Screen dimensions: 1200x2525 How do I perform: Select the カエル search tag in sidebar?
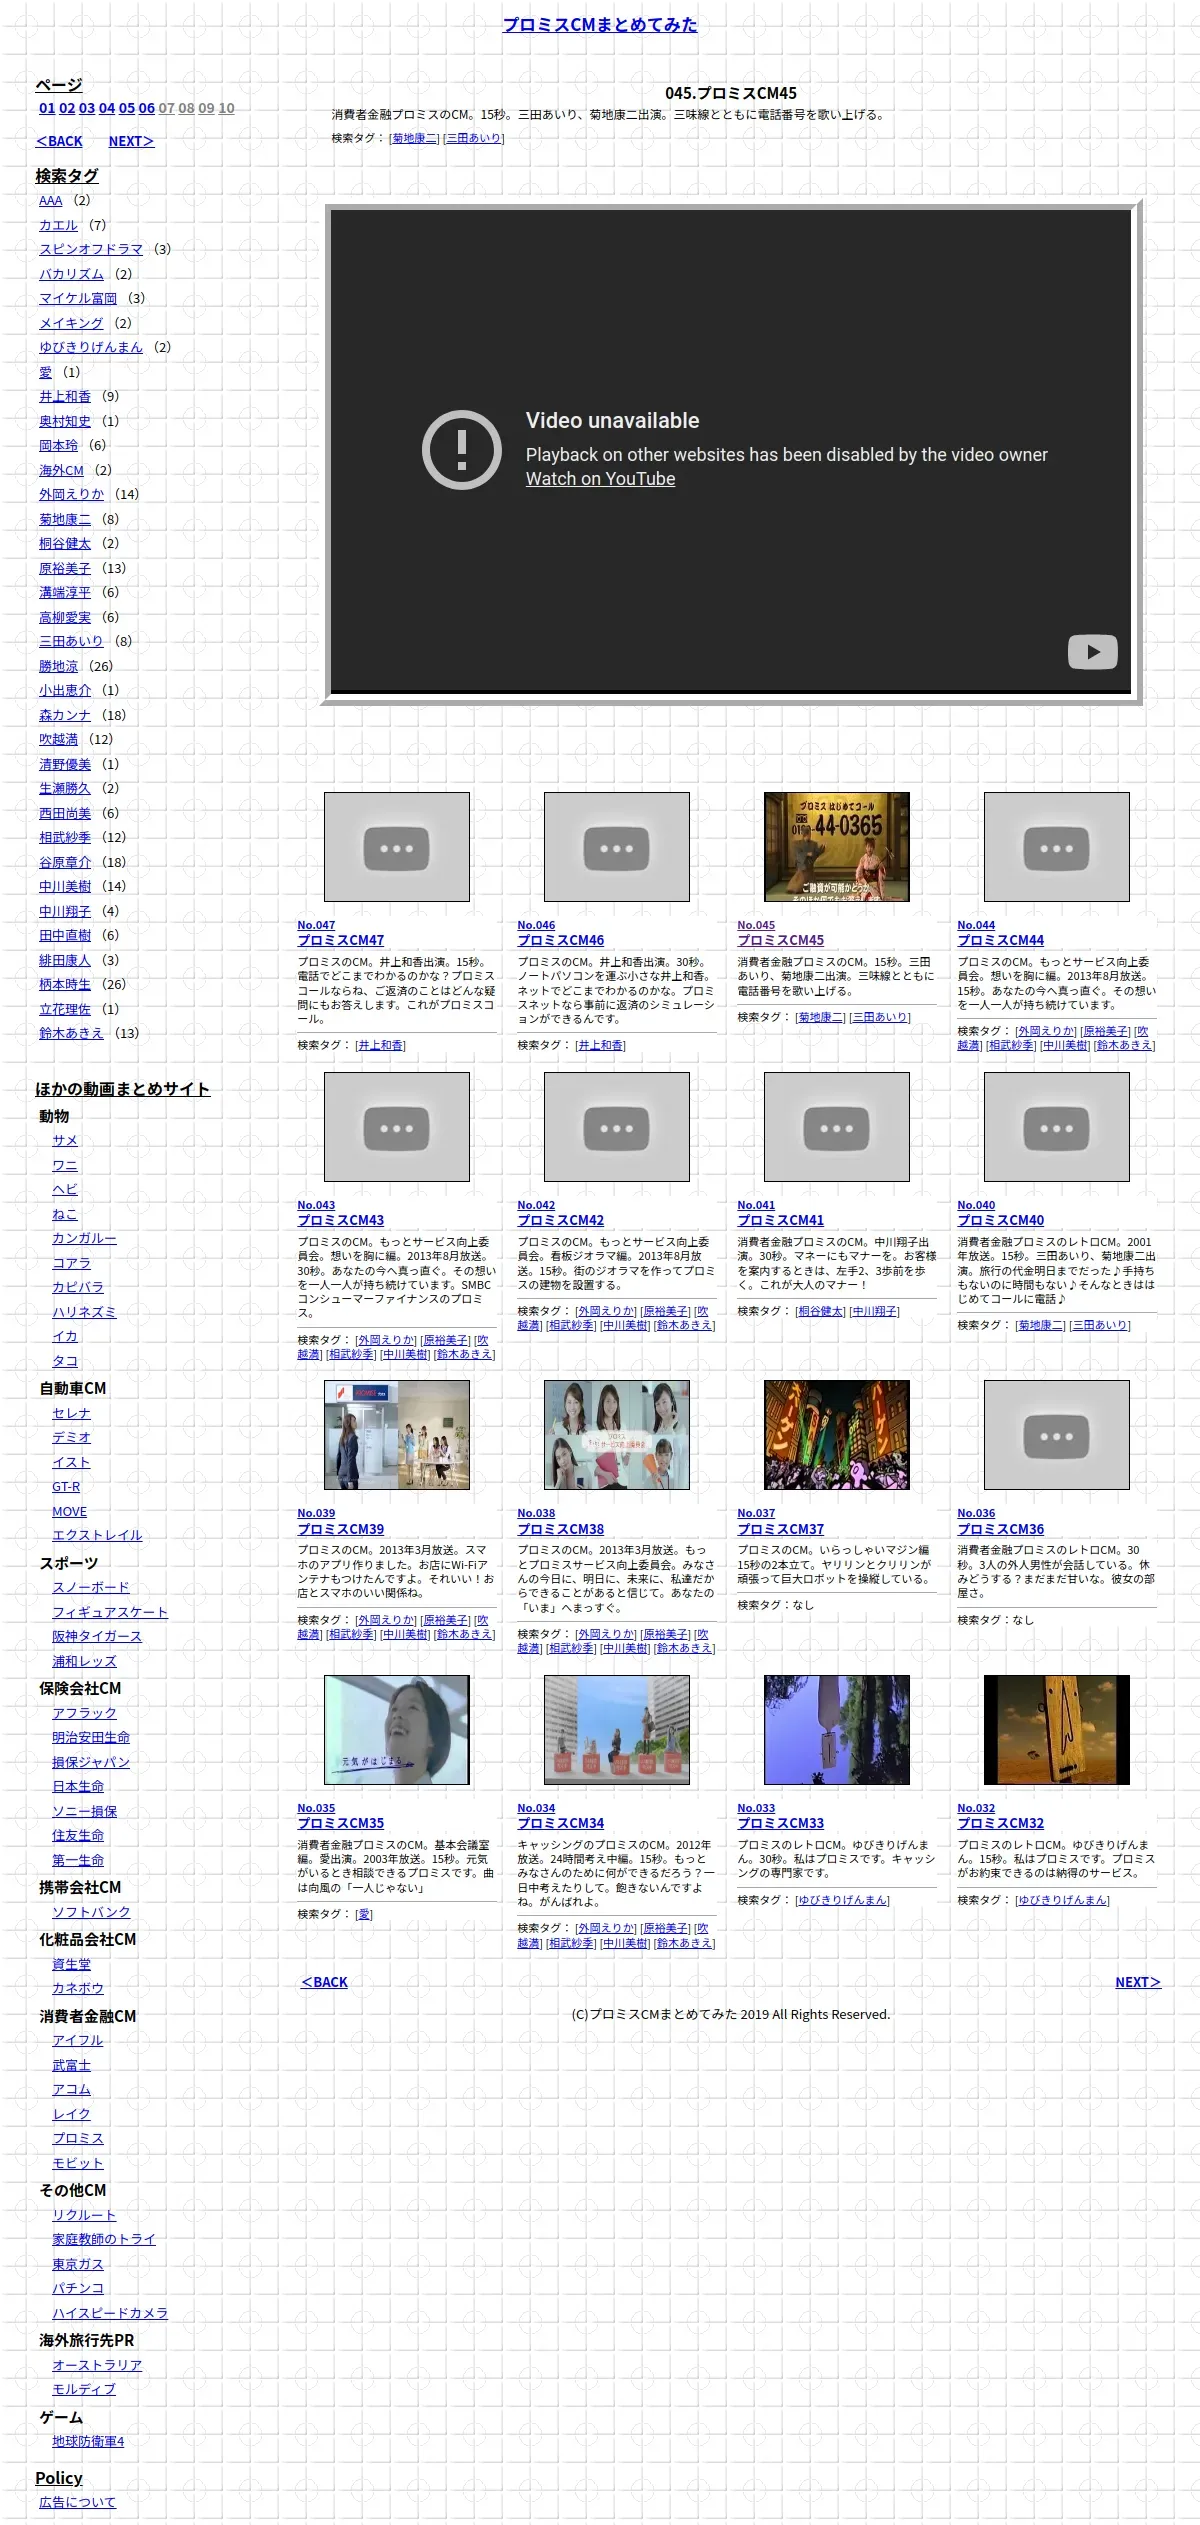click(x=59, y=225)
